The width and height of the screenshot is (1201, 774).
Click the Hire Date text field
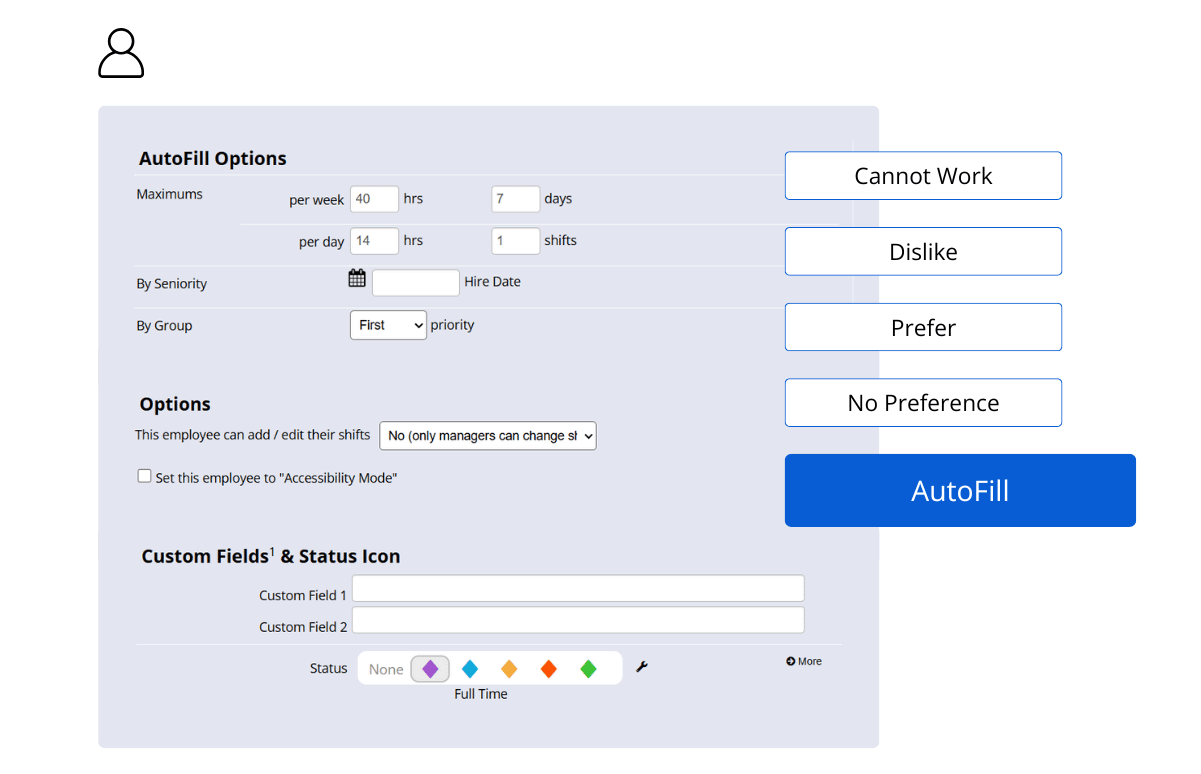coord(416,282)
